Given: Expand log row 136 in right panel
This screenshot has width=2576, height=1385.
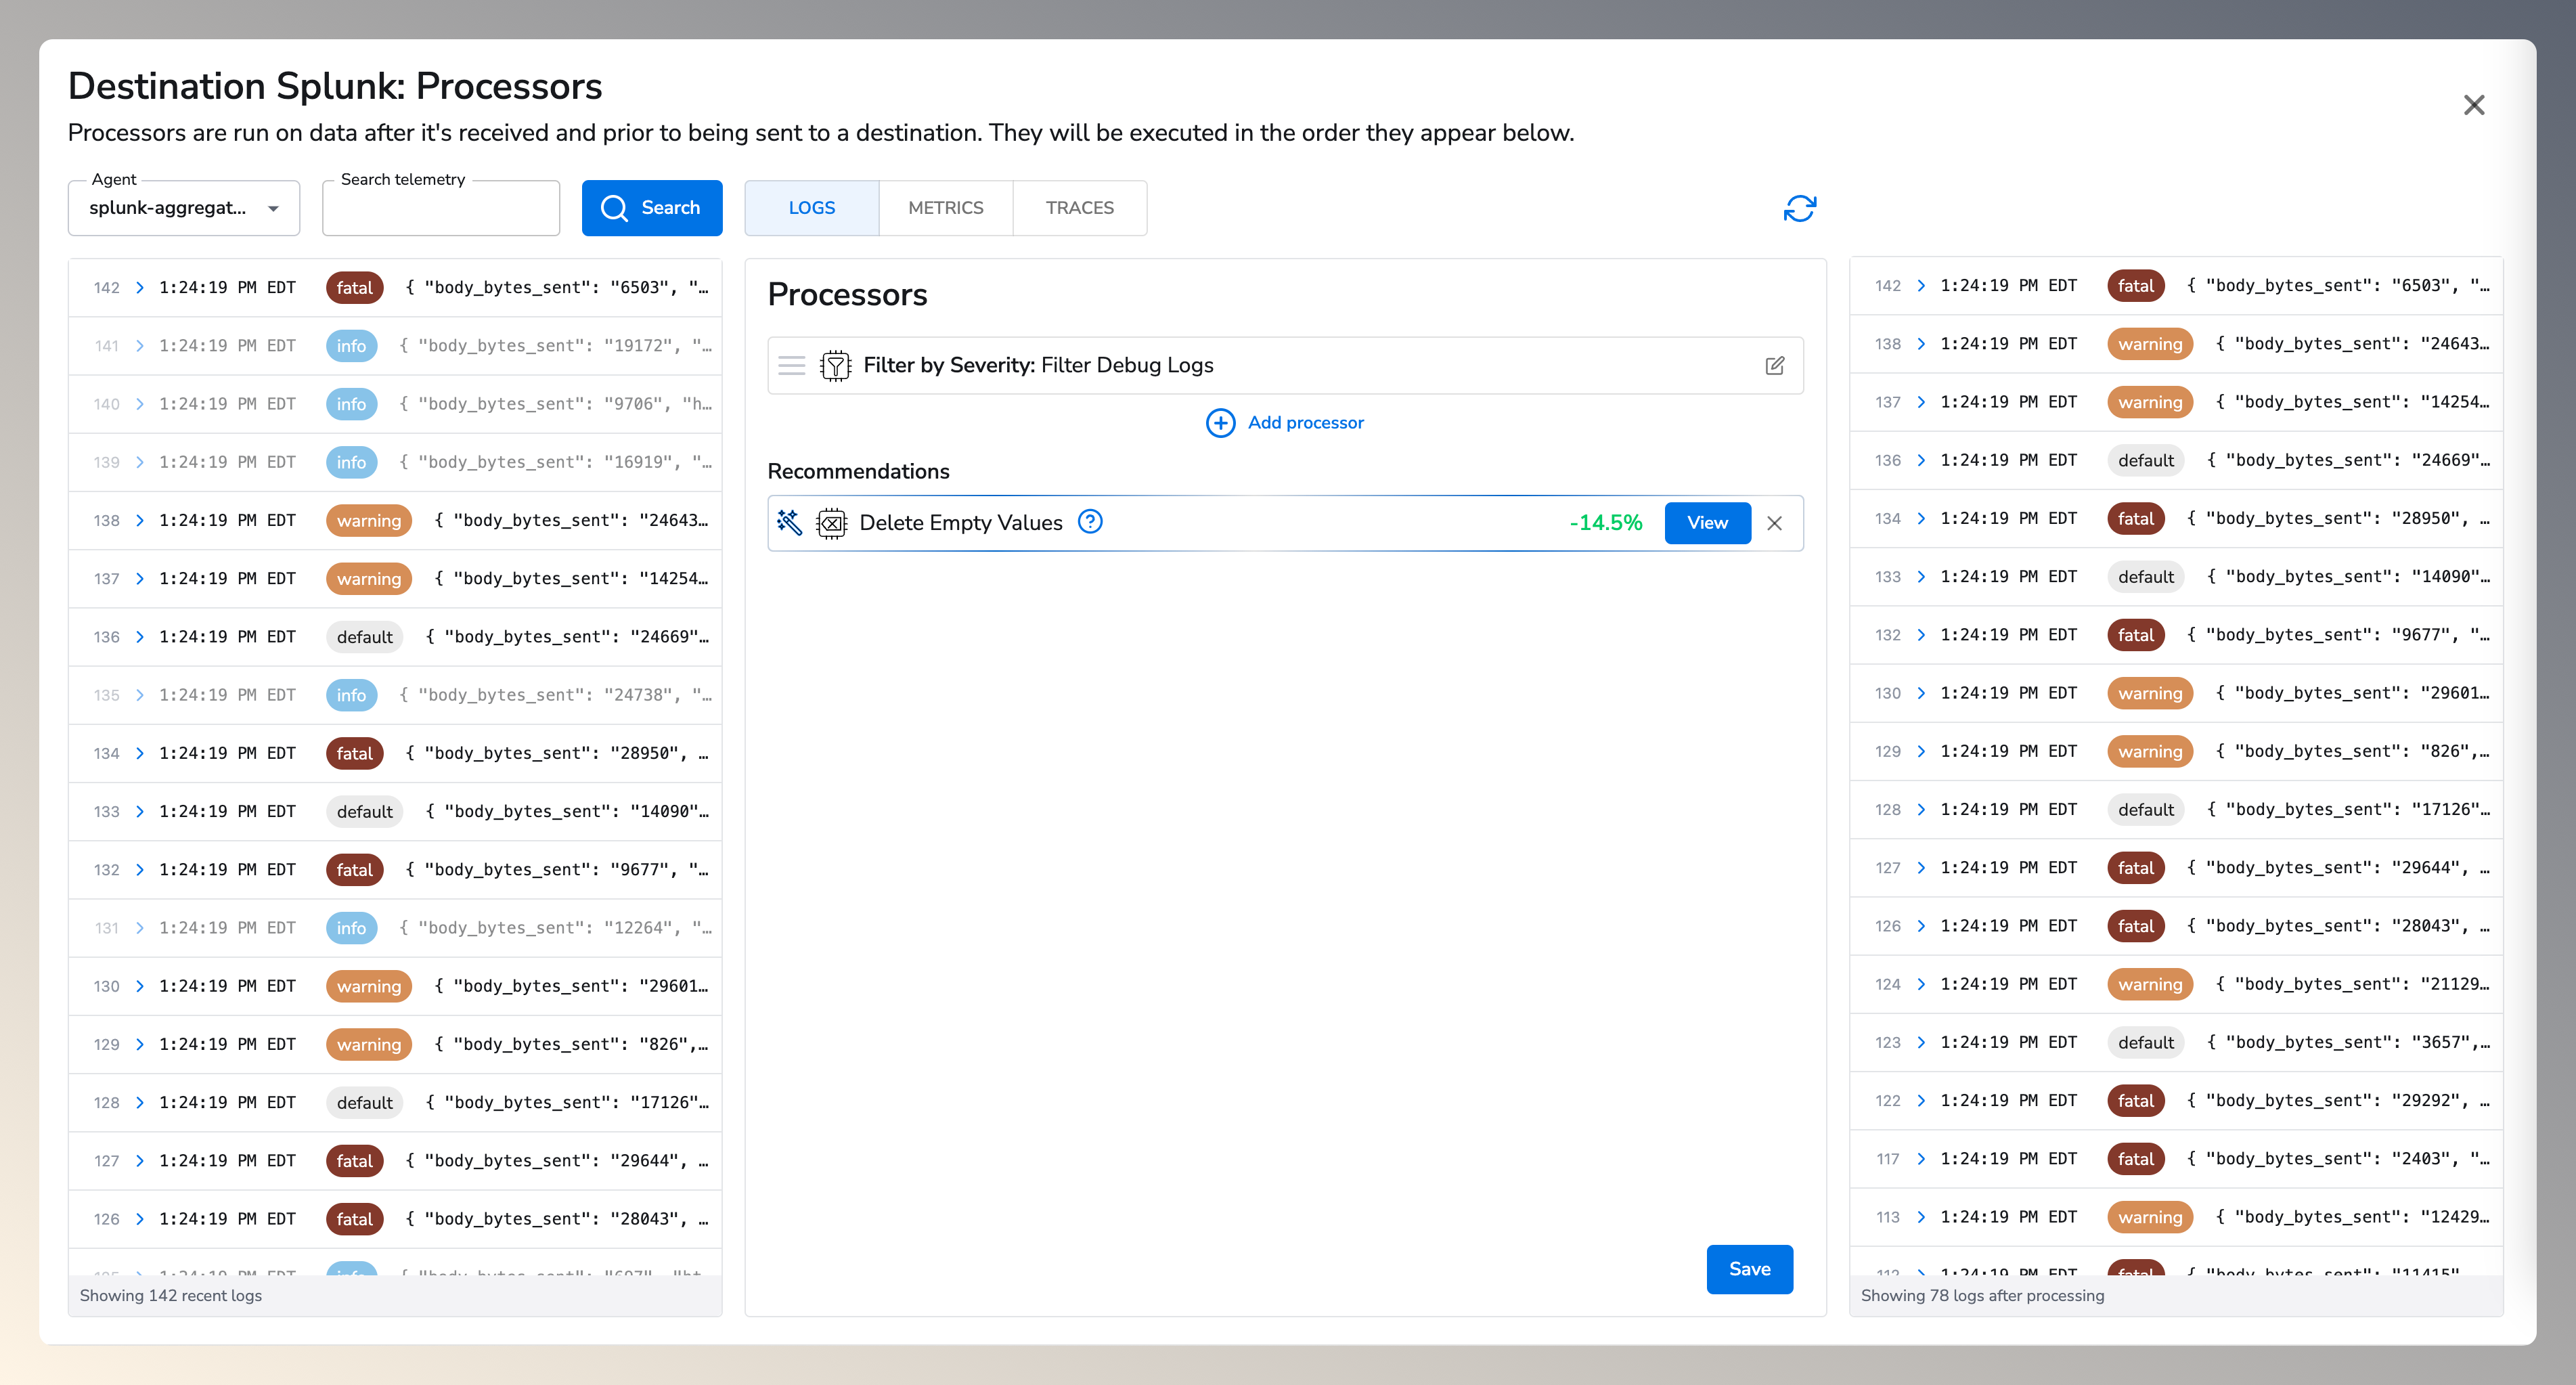Looking at the screenshot, I should tap(1921, 460).
